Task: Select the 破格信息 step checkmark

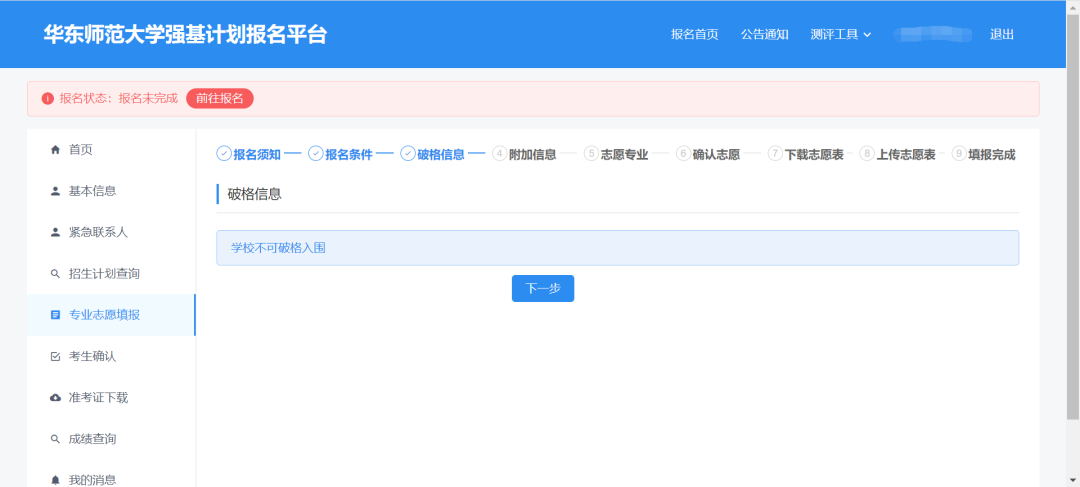Action: (408, 154)
